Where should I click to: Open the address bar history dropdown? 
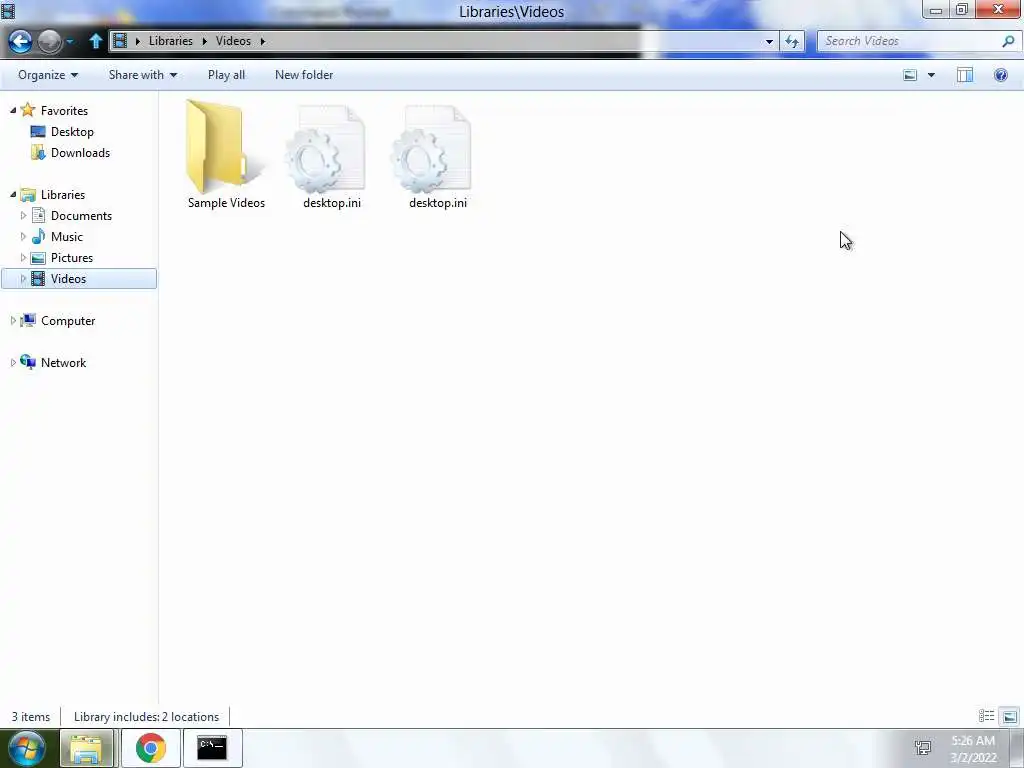[769, 41]
